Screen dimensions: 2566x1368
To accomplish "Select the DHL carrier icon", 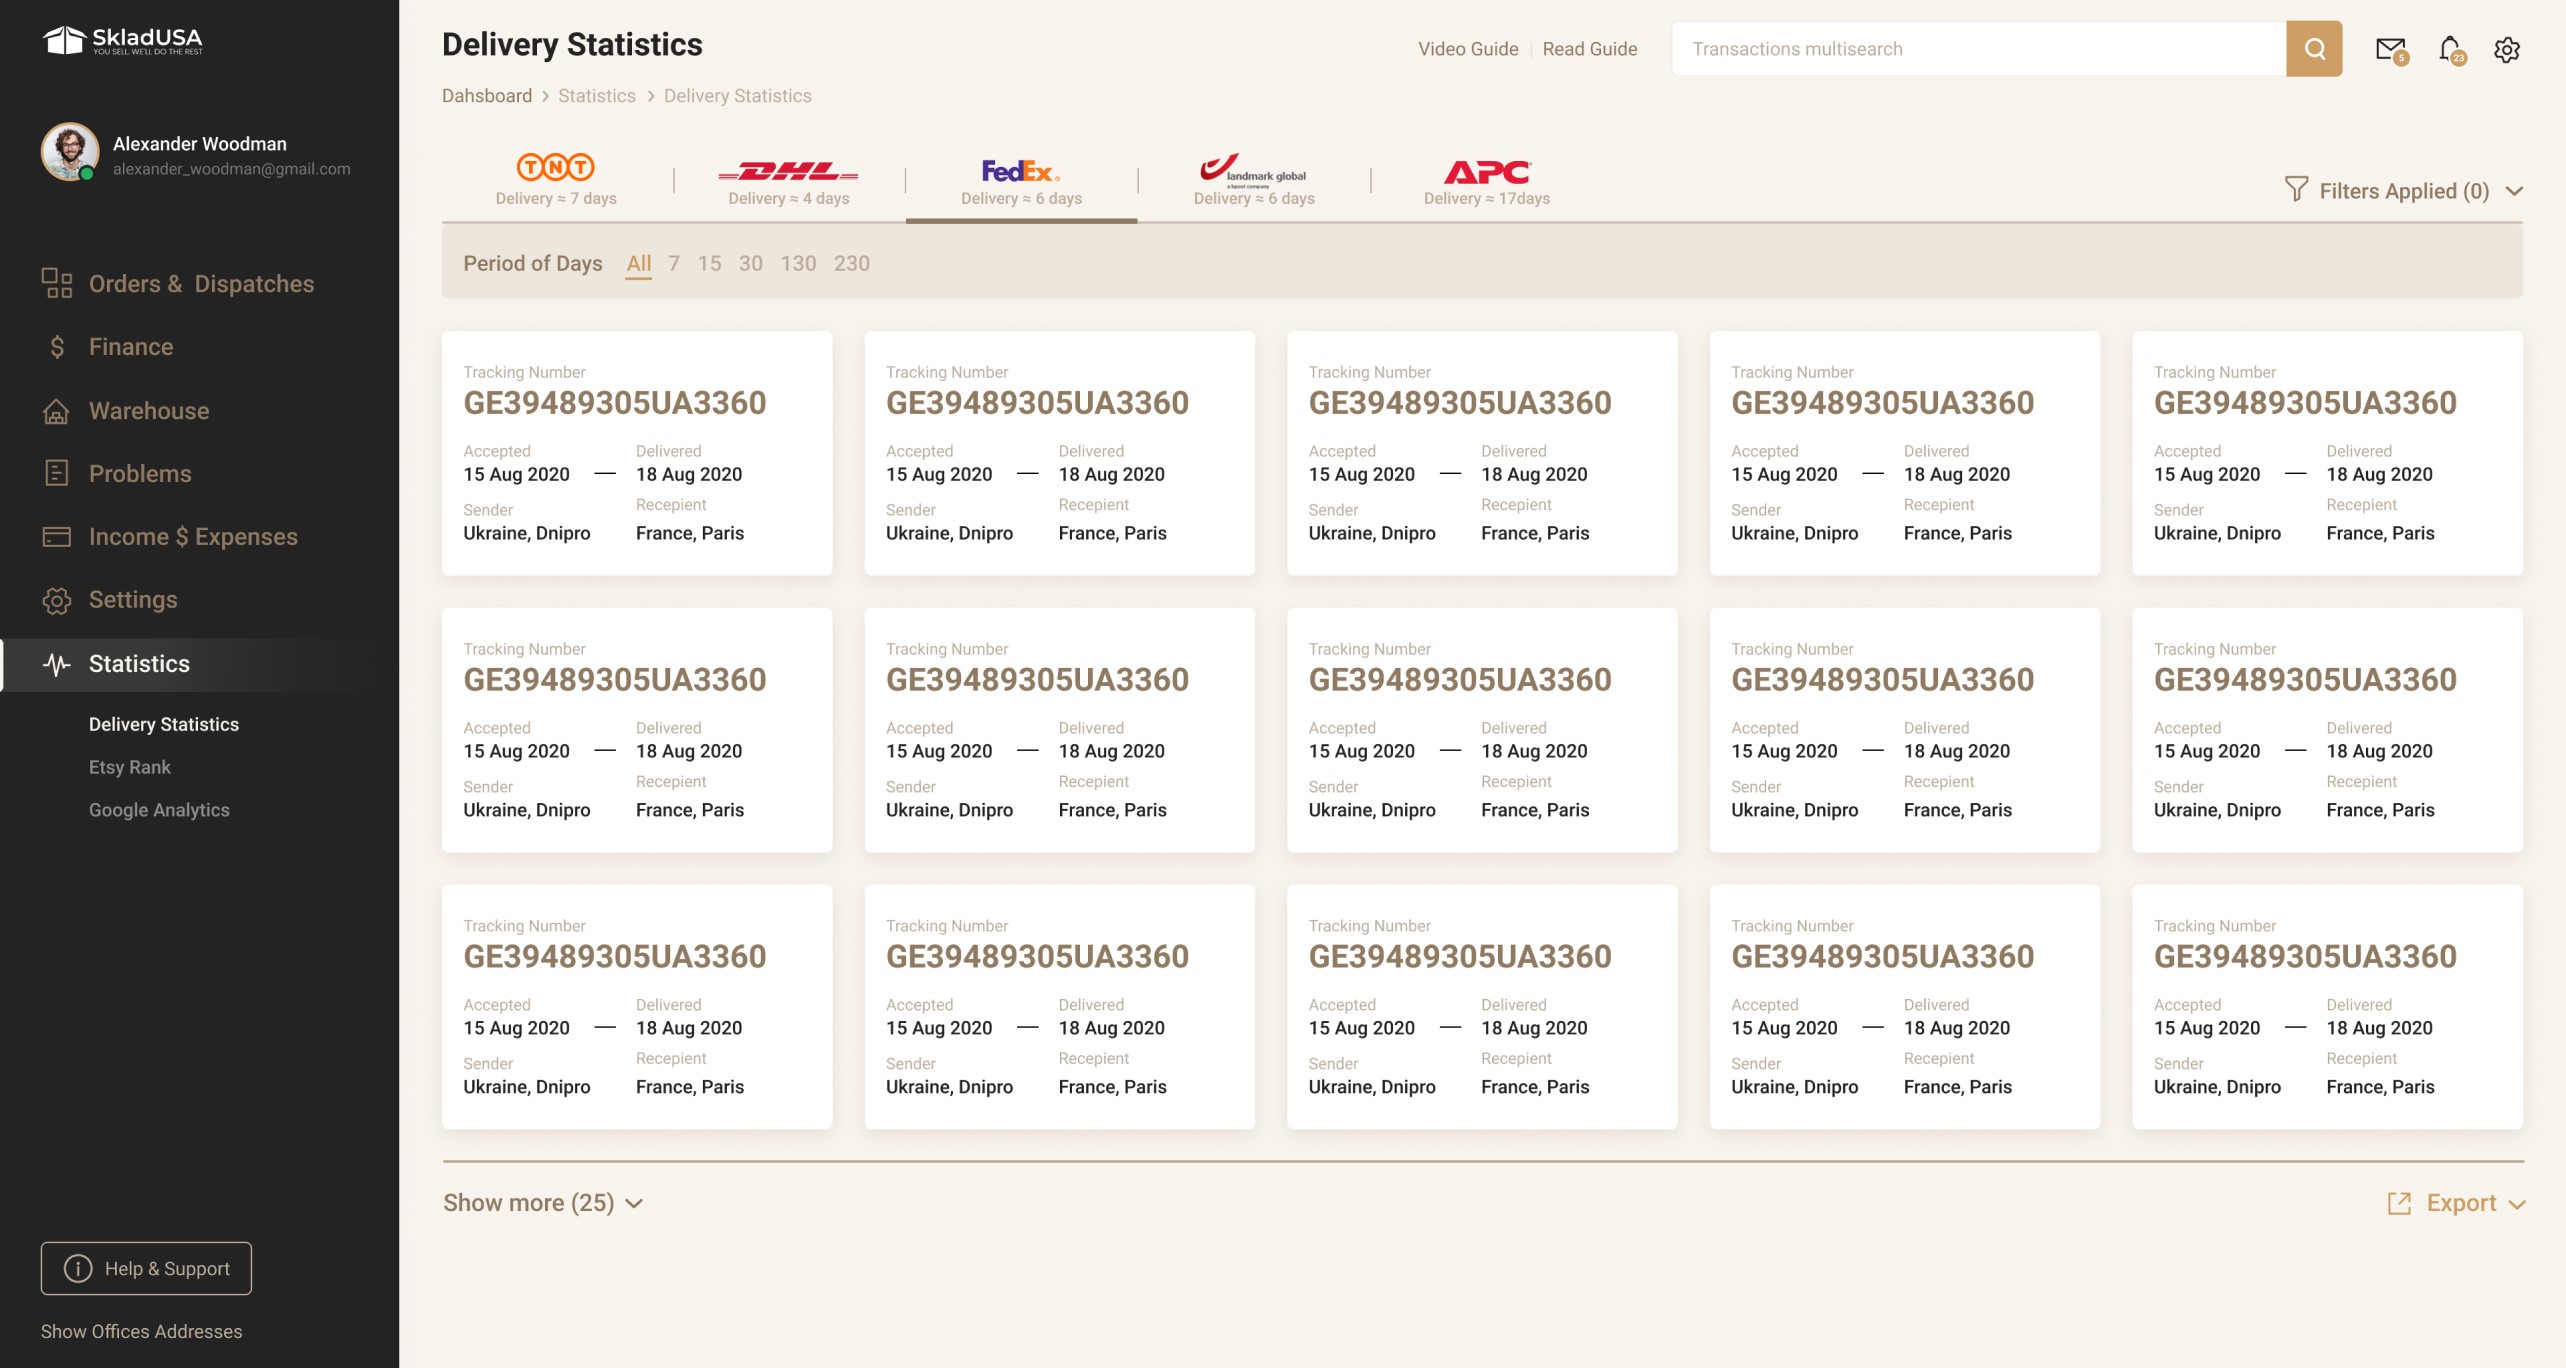I will tap(789, 170).
